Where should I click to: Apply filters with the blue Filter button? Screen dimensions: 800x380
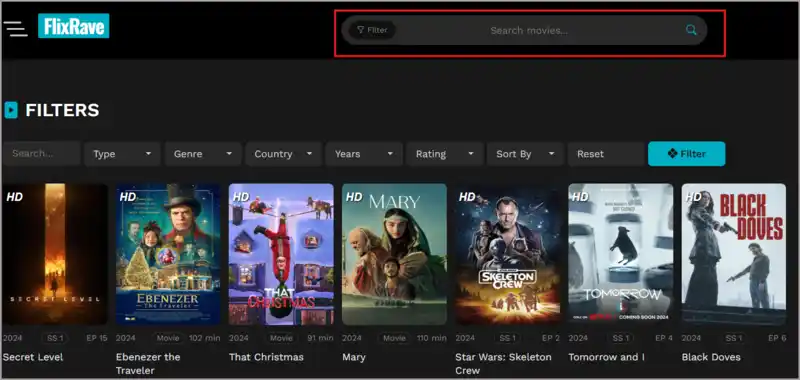point(686,154)
